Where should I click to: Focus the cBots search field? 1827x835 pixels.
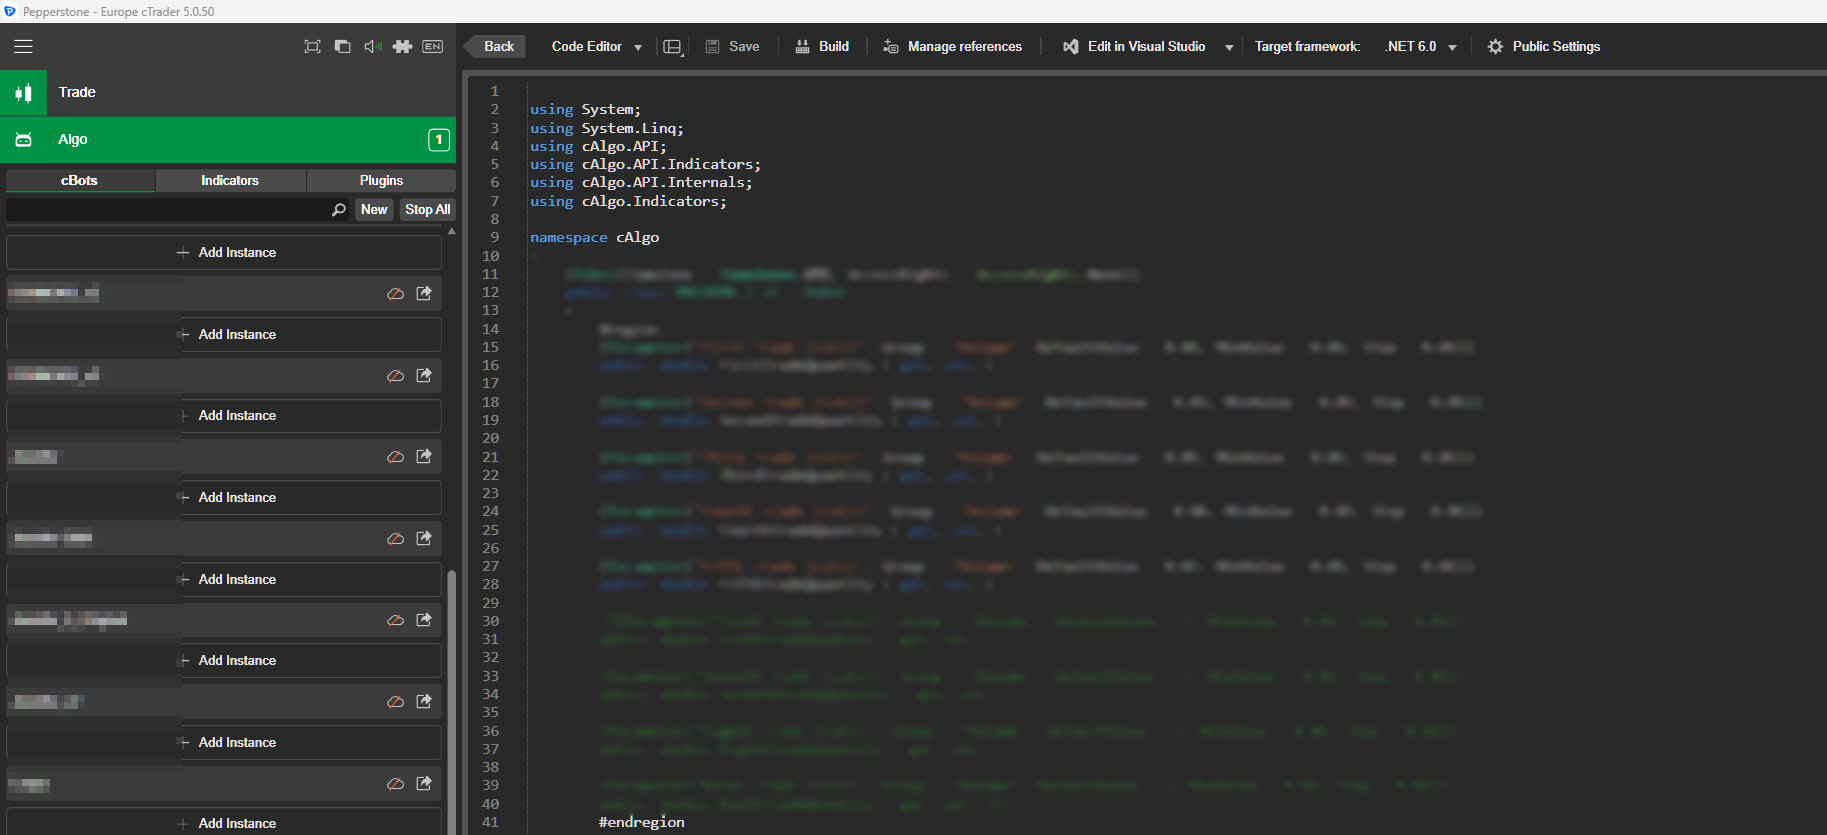(x=168, y=209)
